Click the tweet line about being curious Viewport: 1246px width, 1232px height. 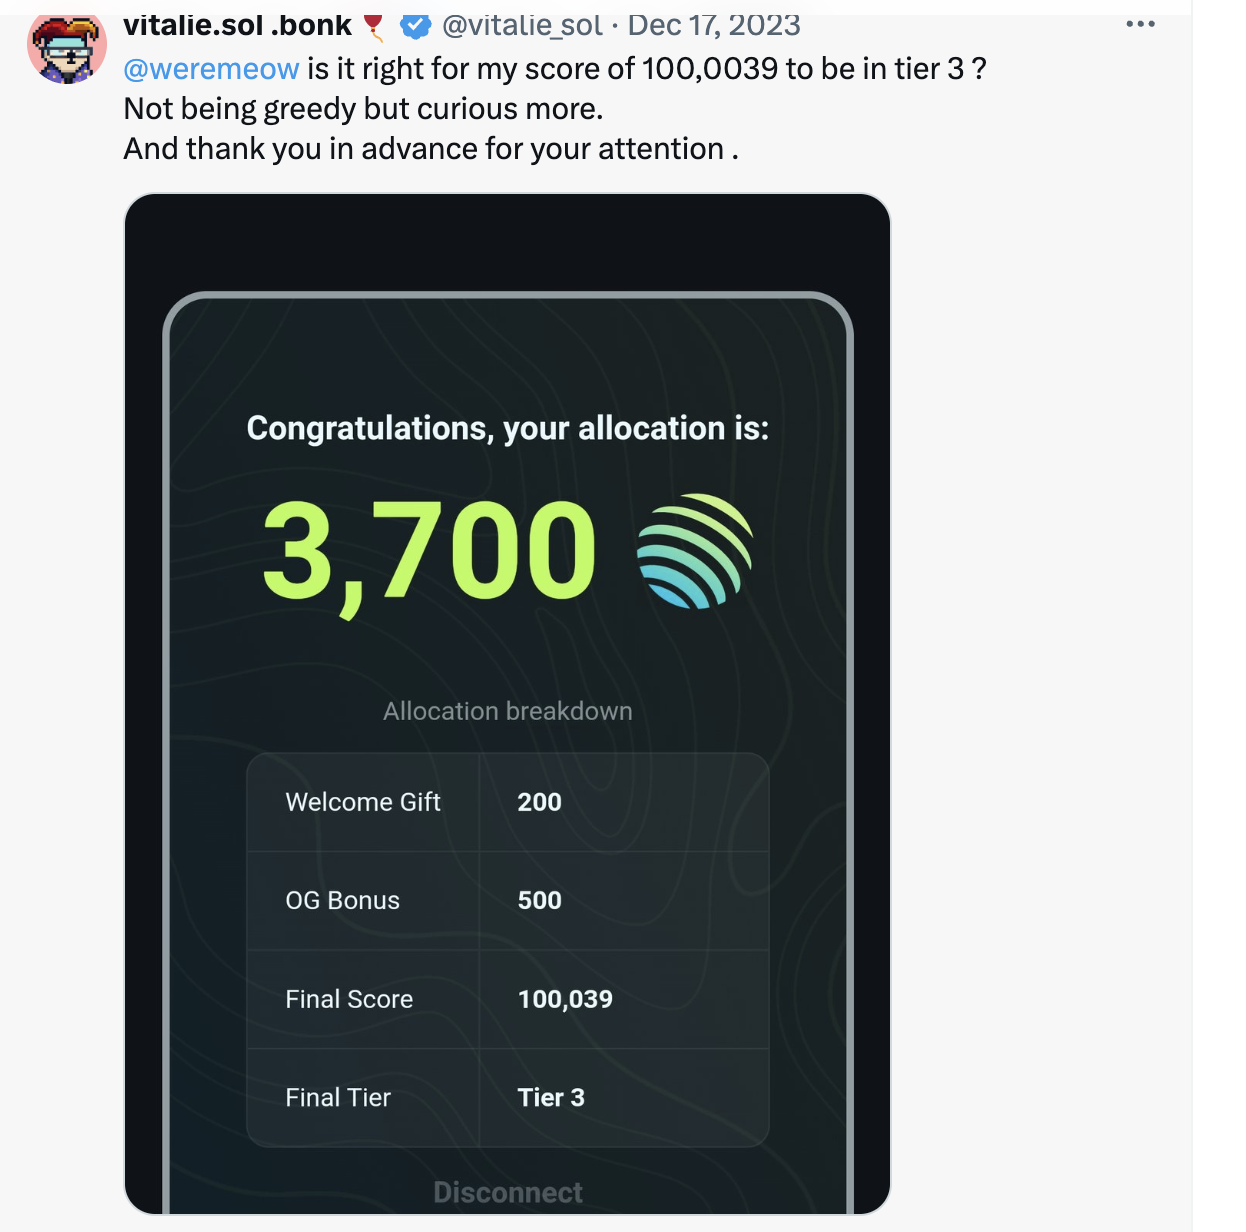tap(363, 109)
